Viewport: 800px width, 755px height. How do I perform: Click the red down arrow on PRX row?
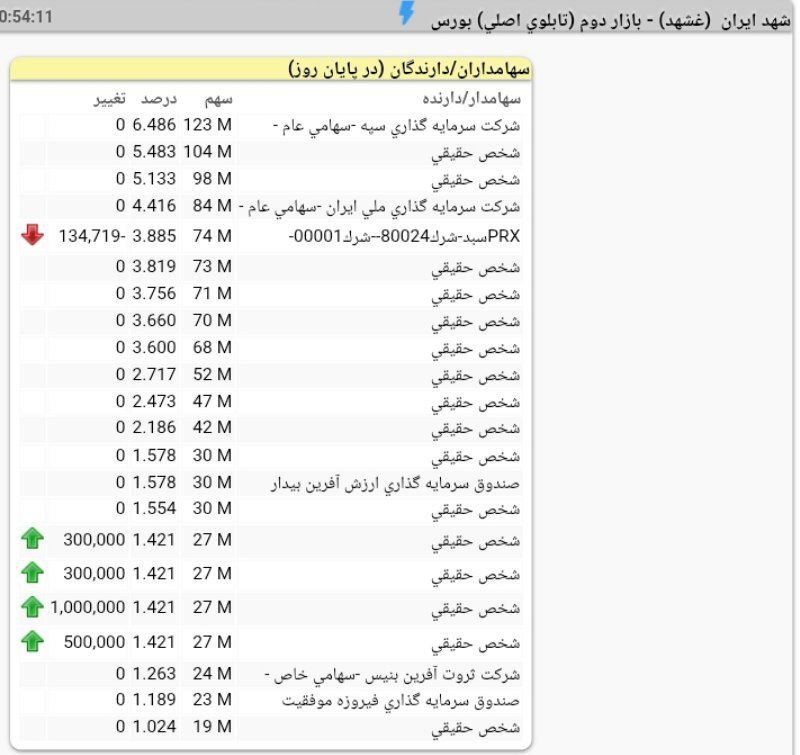click(32, 235)
